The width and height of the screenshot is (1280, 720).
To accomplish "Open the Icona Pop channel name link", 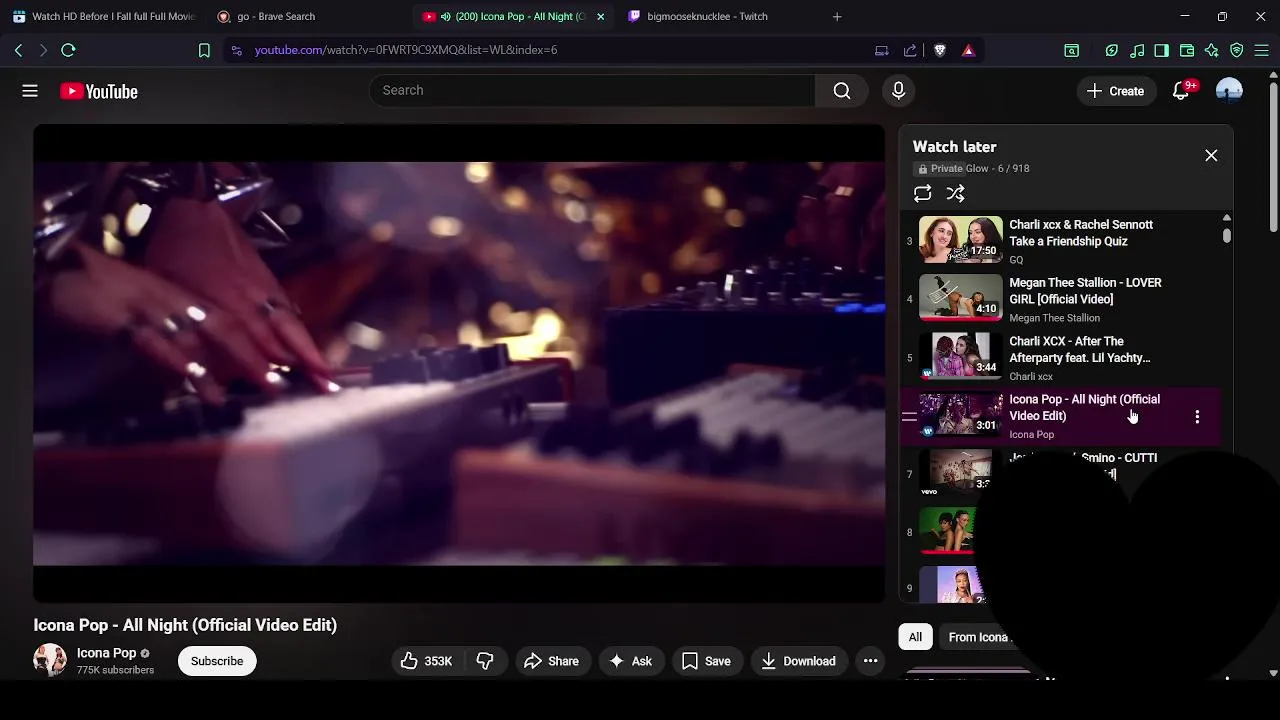I will tap(106, 653).
